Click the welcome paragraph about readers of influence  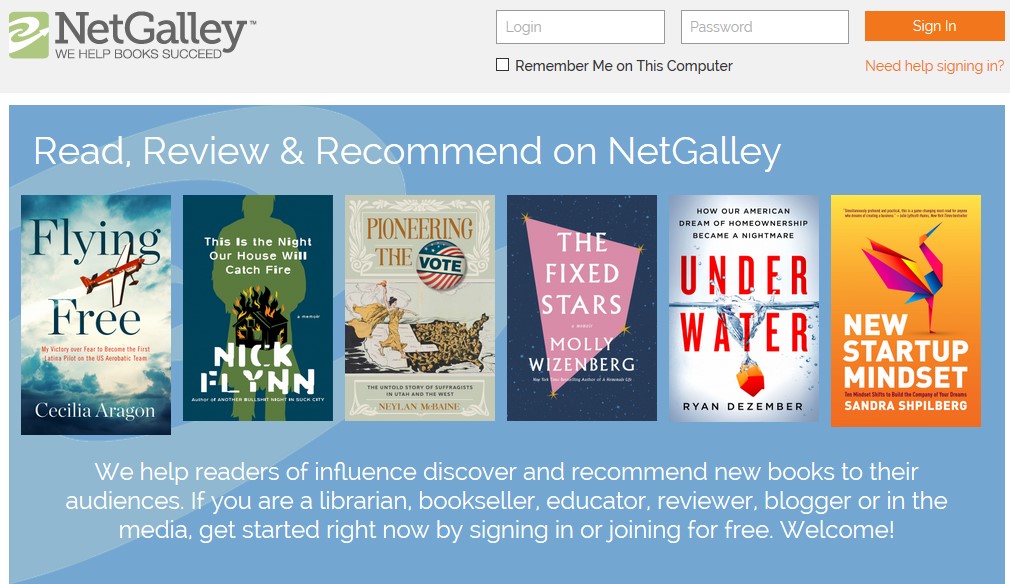[x=506, y=500]
